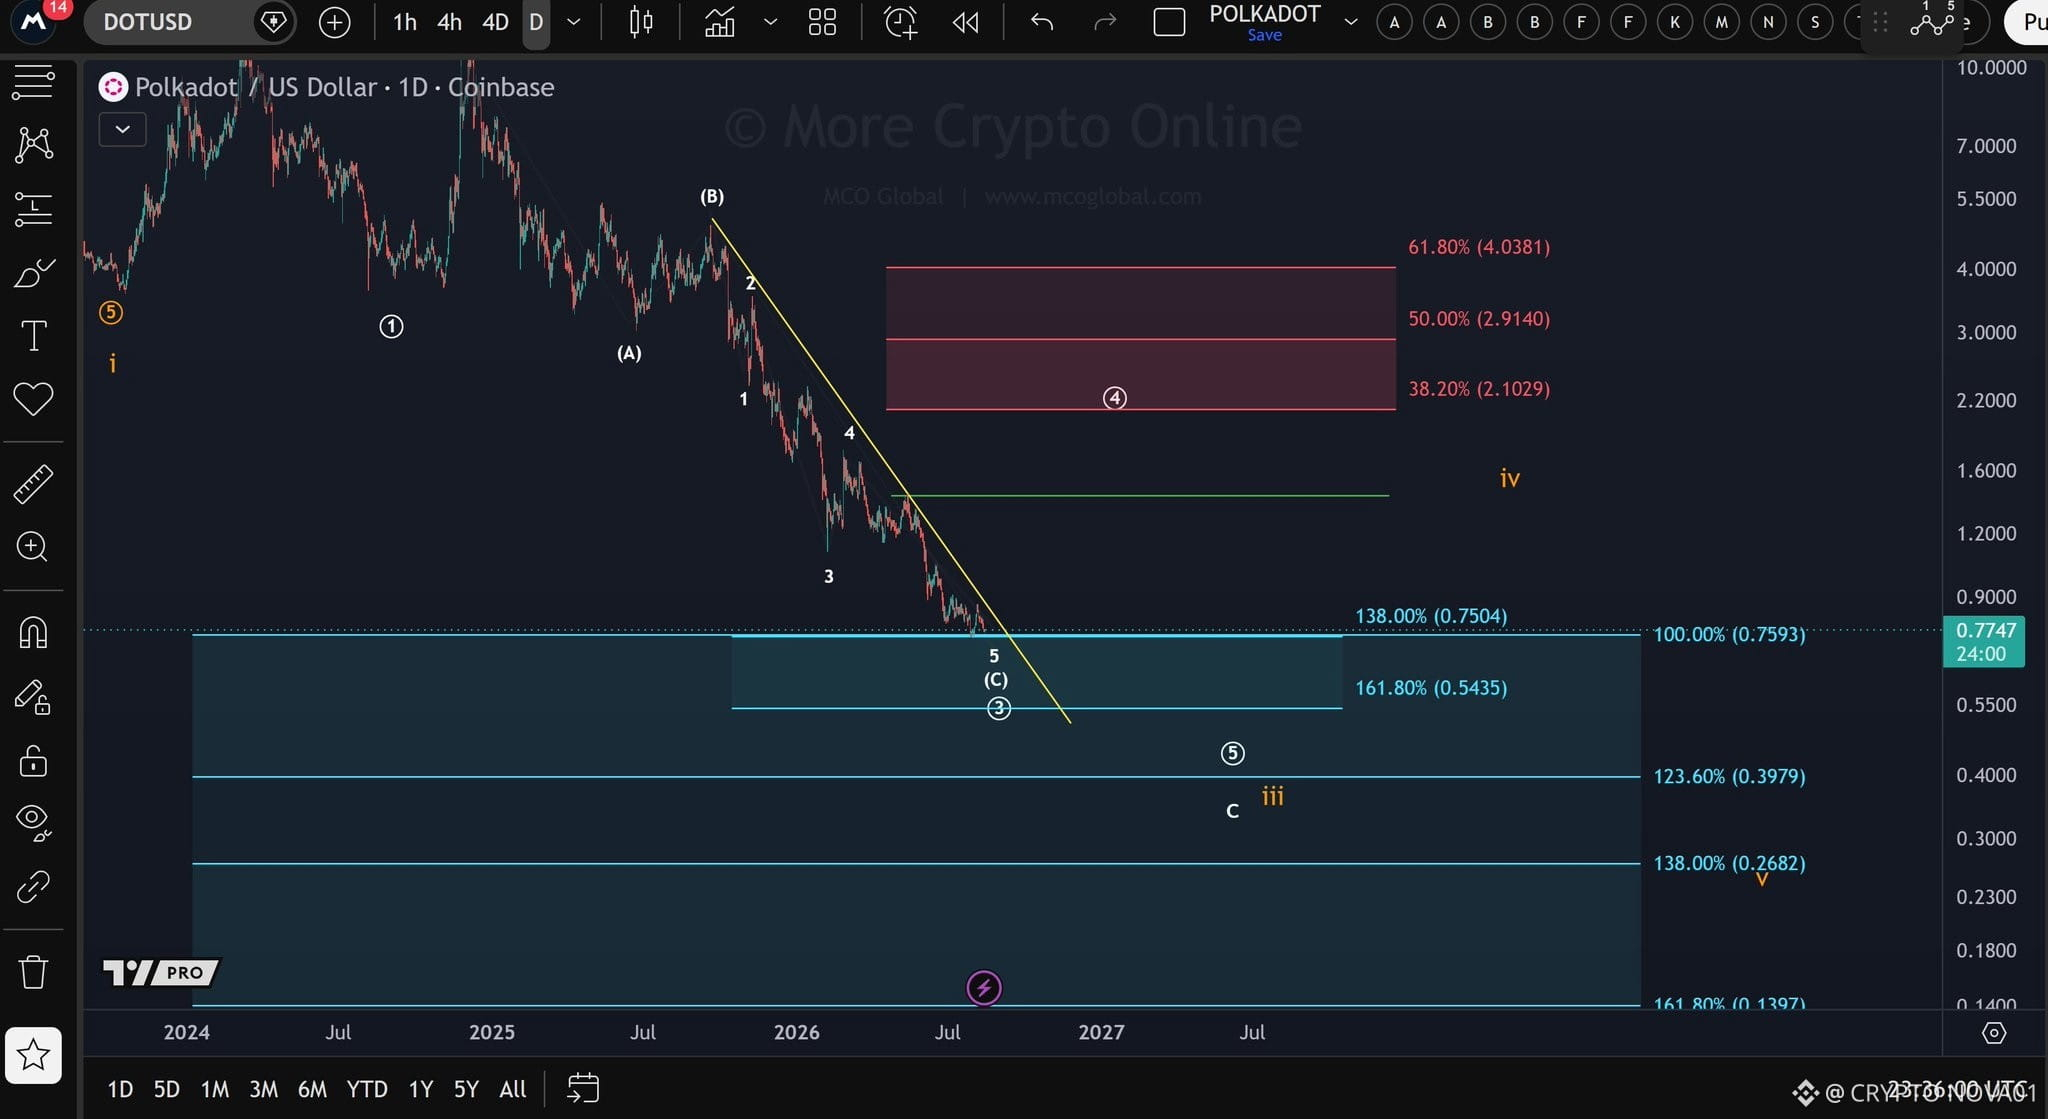Select the Text tool
Screen dimensions: 2048x1119
click(x=33, y=336)
